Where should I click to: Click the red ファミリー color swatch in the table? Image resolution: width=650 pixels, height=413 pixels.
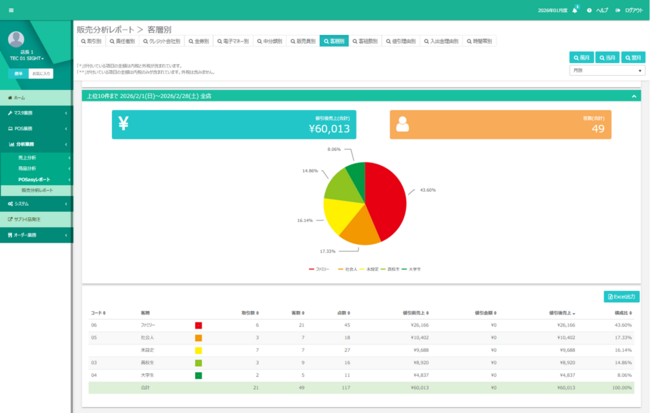[x=198, y=325]
